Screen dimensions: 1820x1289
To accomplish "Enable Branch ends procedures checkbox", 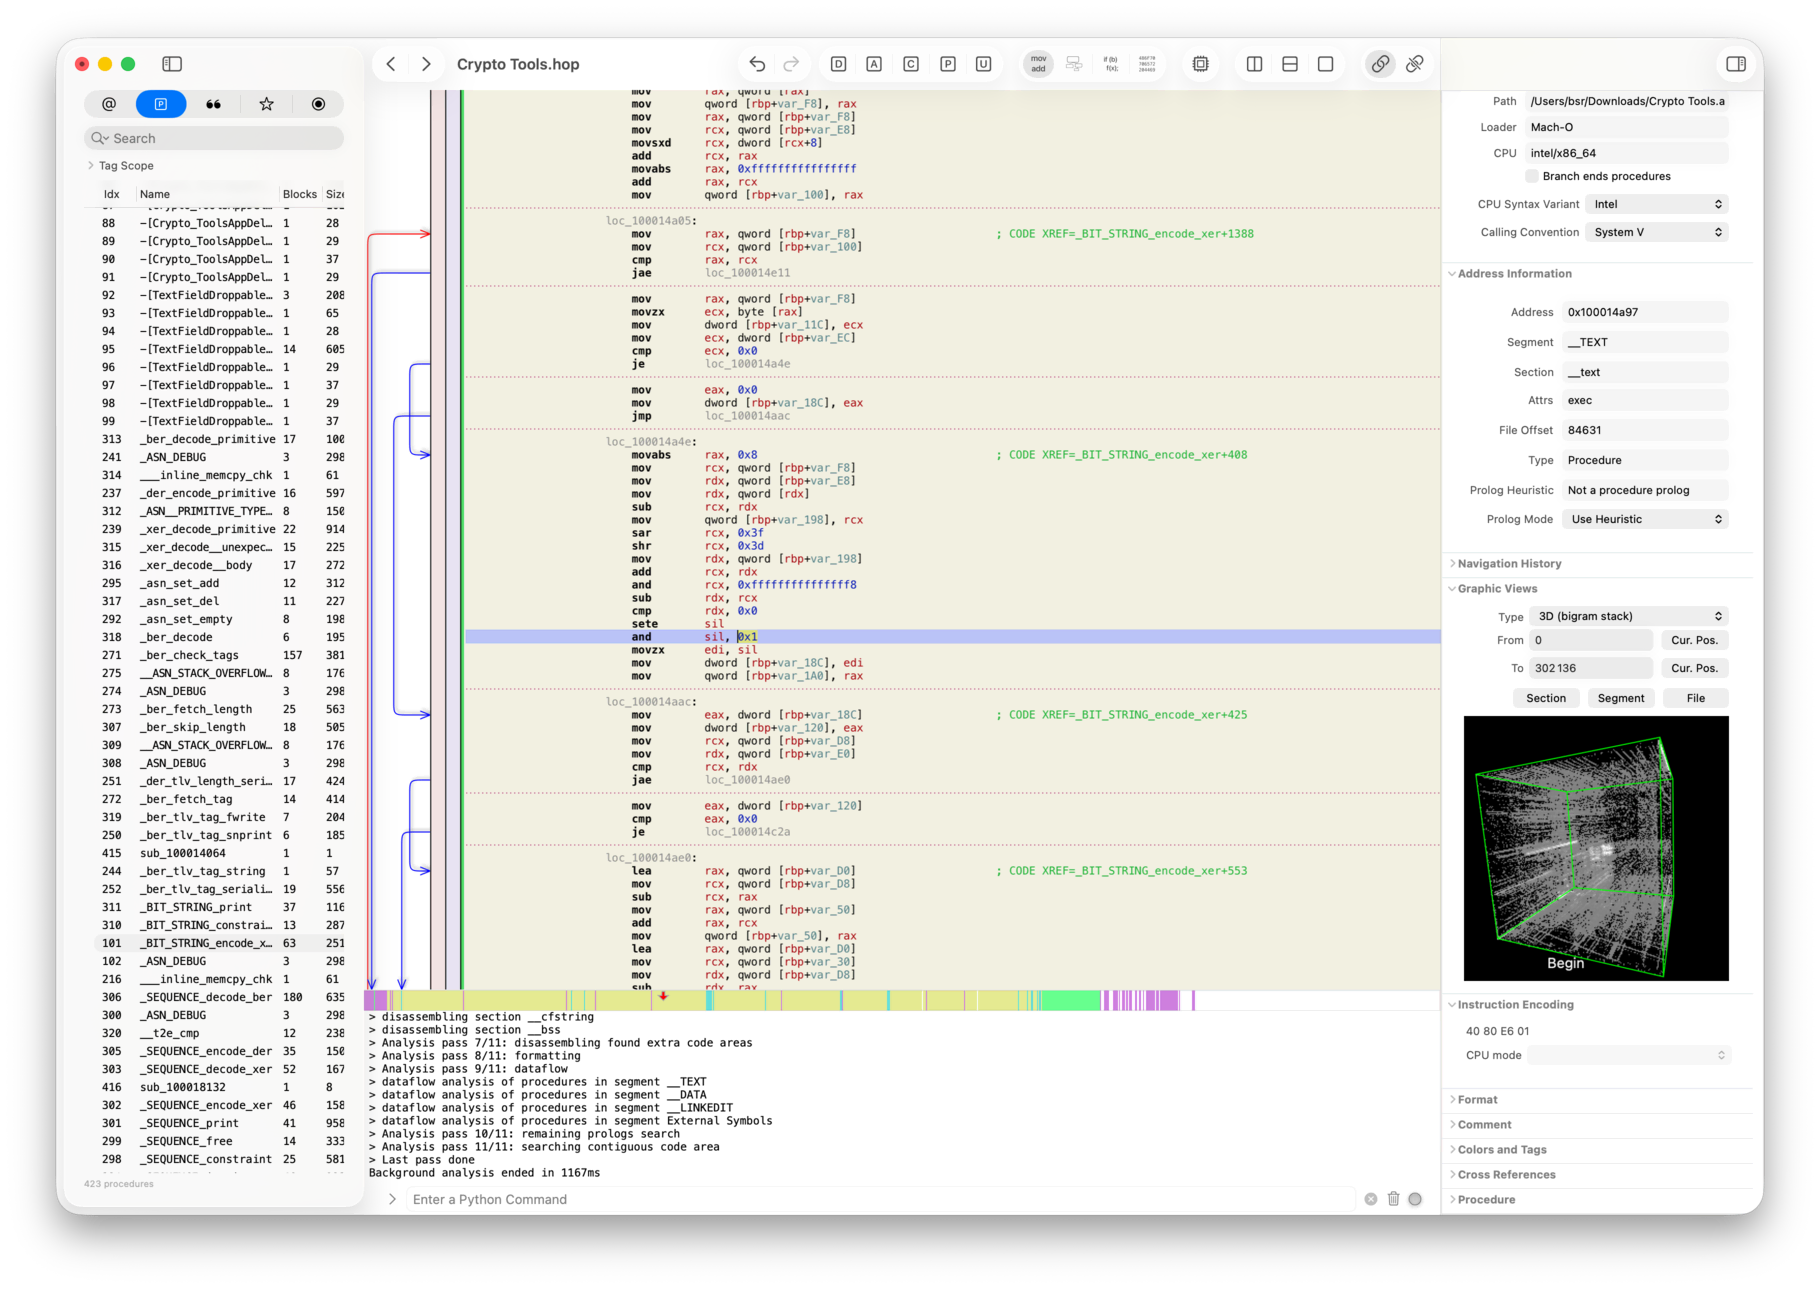I will 1531,176.
